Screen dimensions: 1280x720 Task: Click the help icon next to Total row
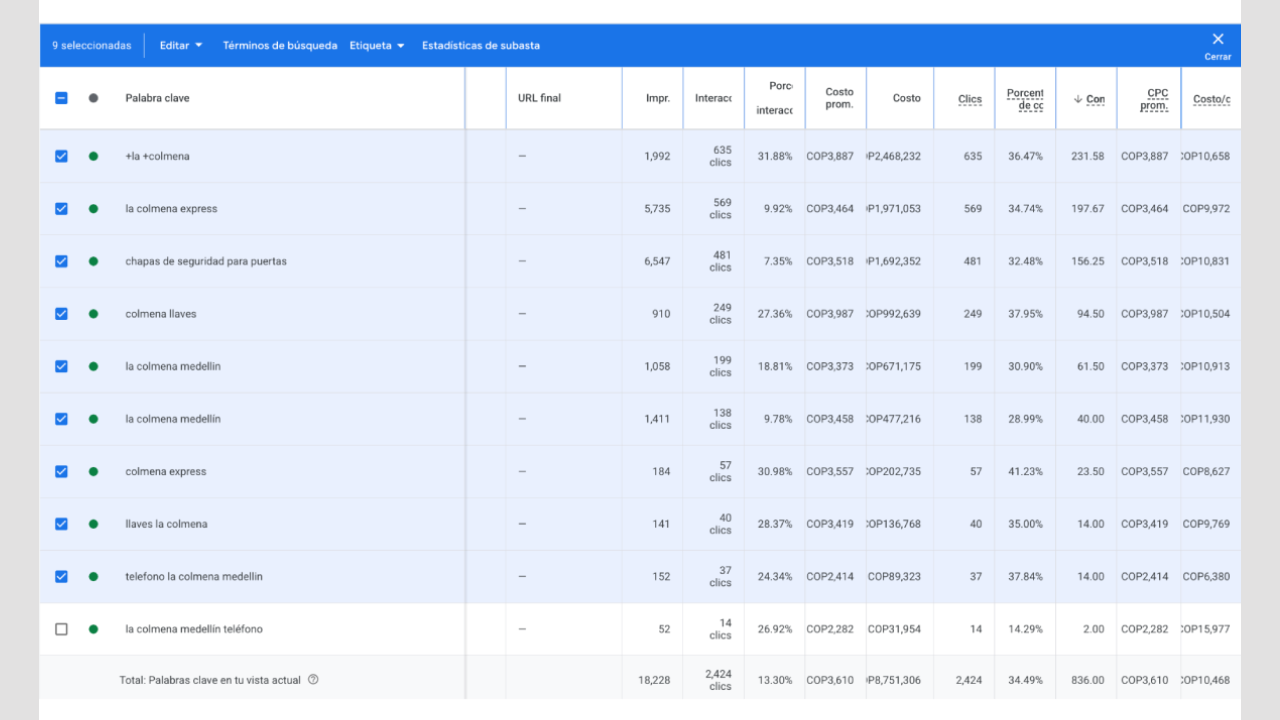313,680
